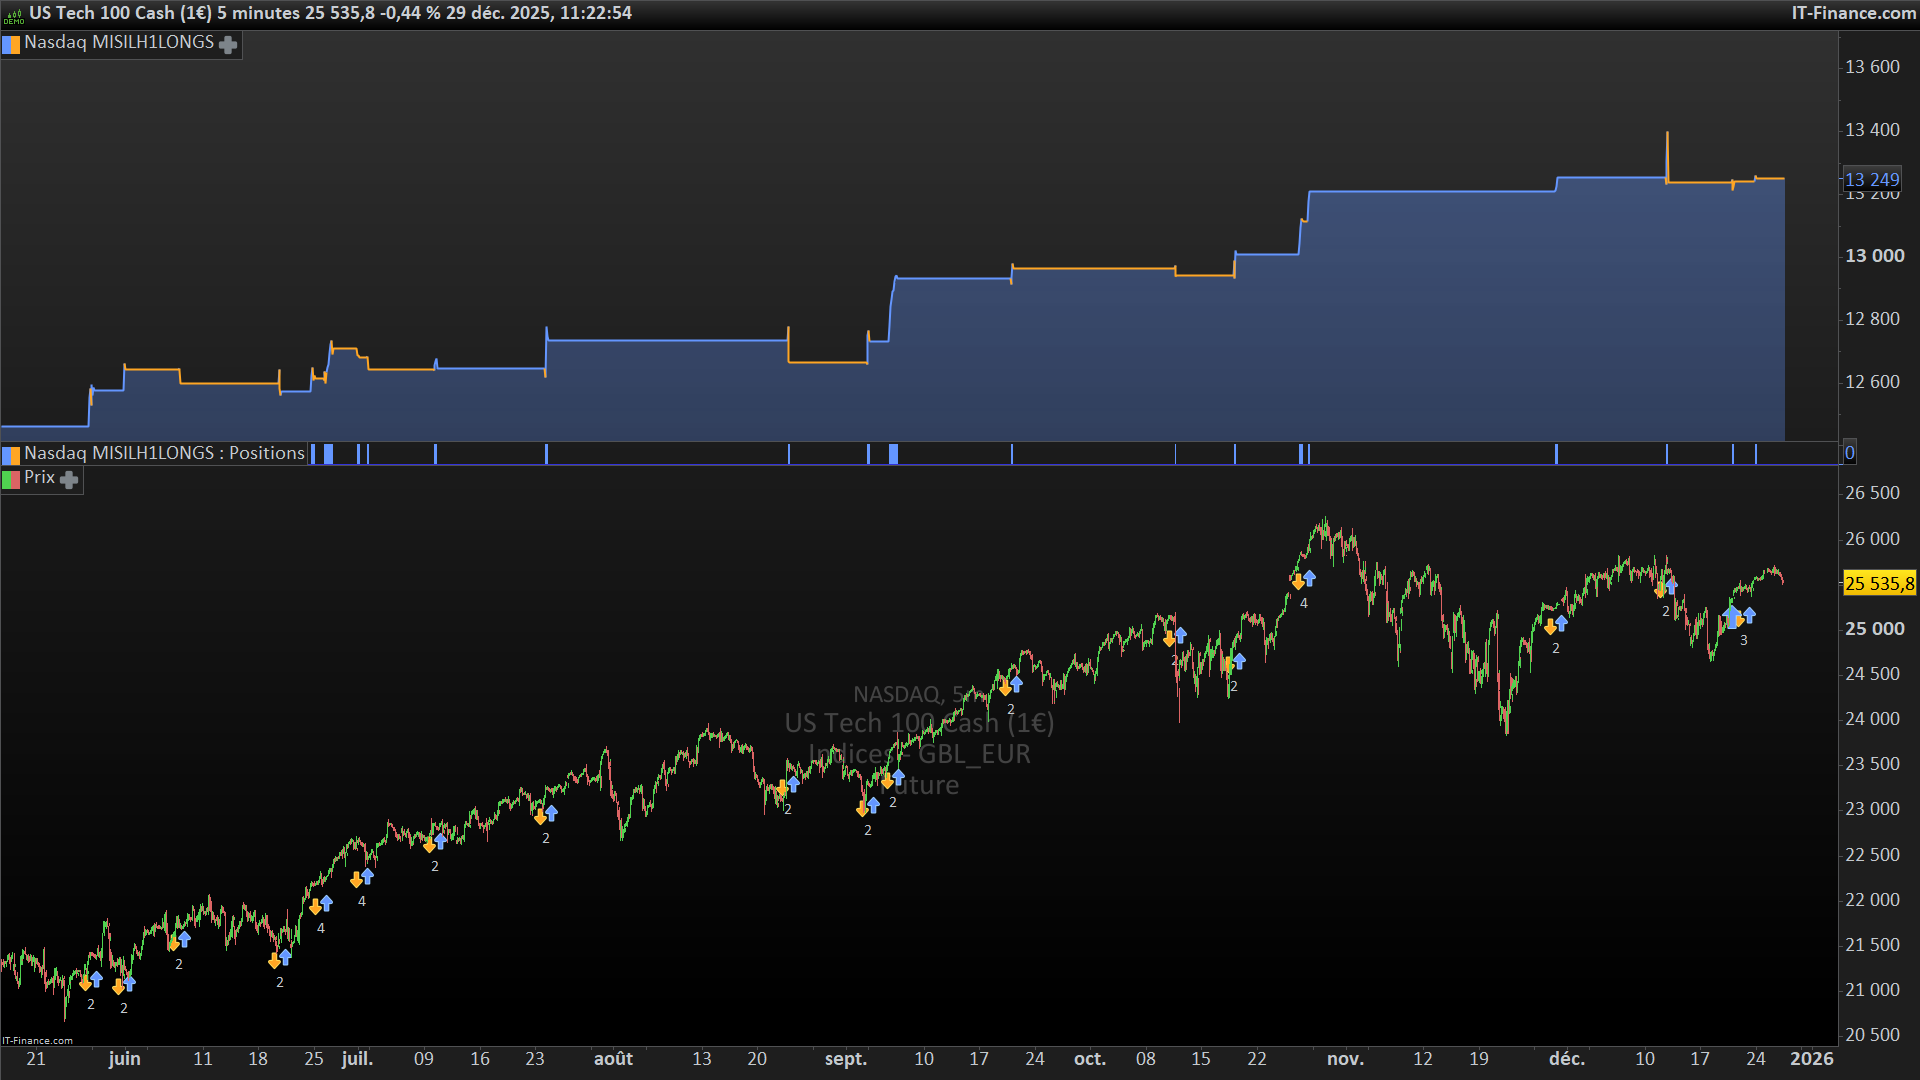Open the IT-Finance.com link at top right
The image size is (1920, 1080).
(x=1853, y=13)
